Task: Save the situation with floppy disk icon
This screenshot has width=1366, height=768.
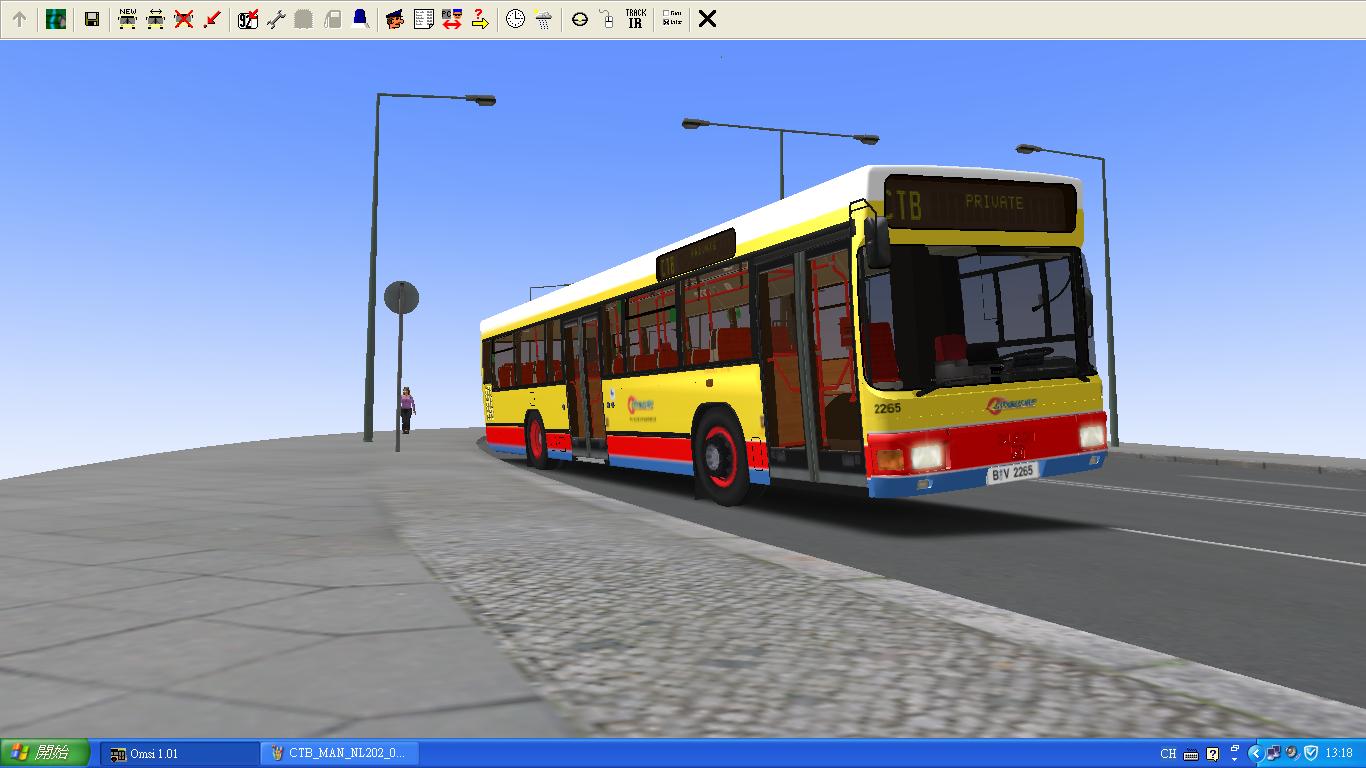Action: click(92, 19)
